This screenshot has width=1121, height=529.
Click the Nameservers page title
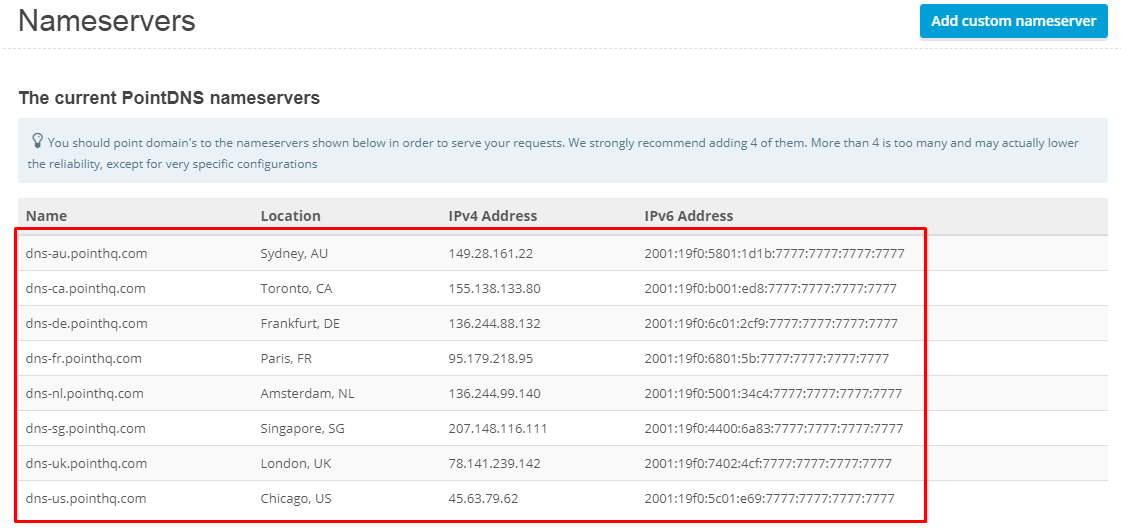(x=107, y=21)
